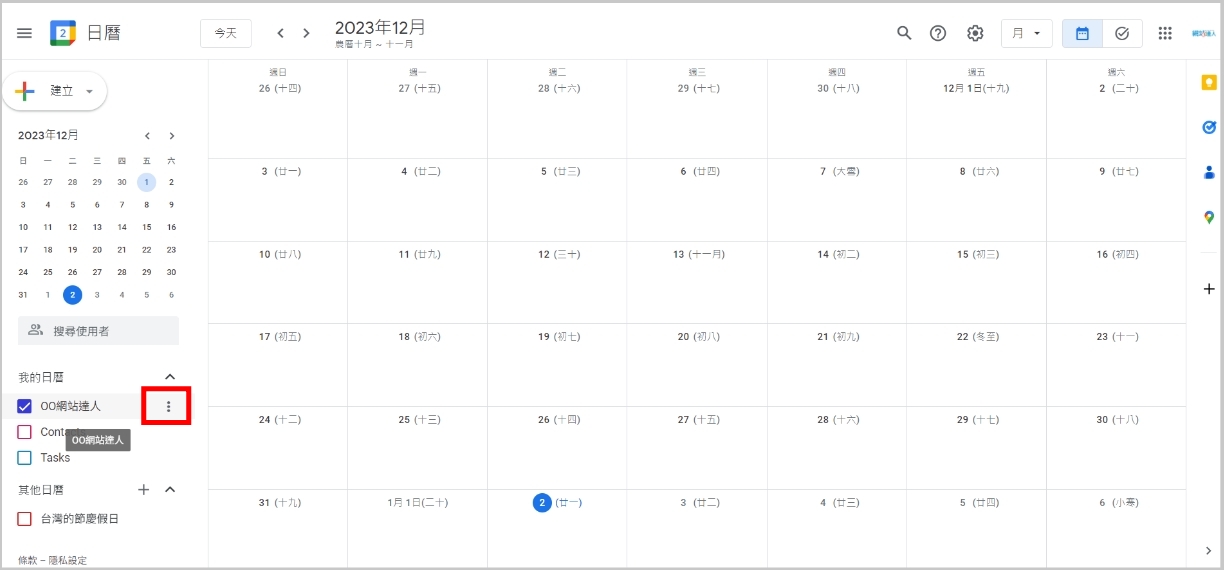This screenshot has height=570, width=1224.
Task: Click the 搜尋使用者 input field
Action: pyautogui.click(x=98, y=330)
